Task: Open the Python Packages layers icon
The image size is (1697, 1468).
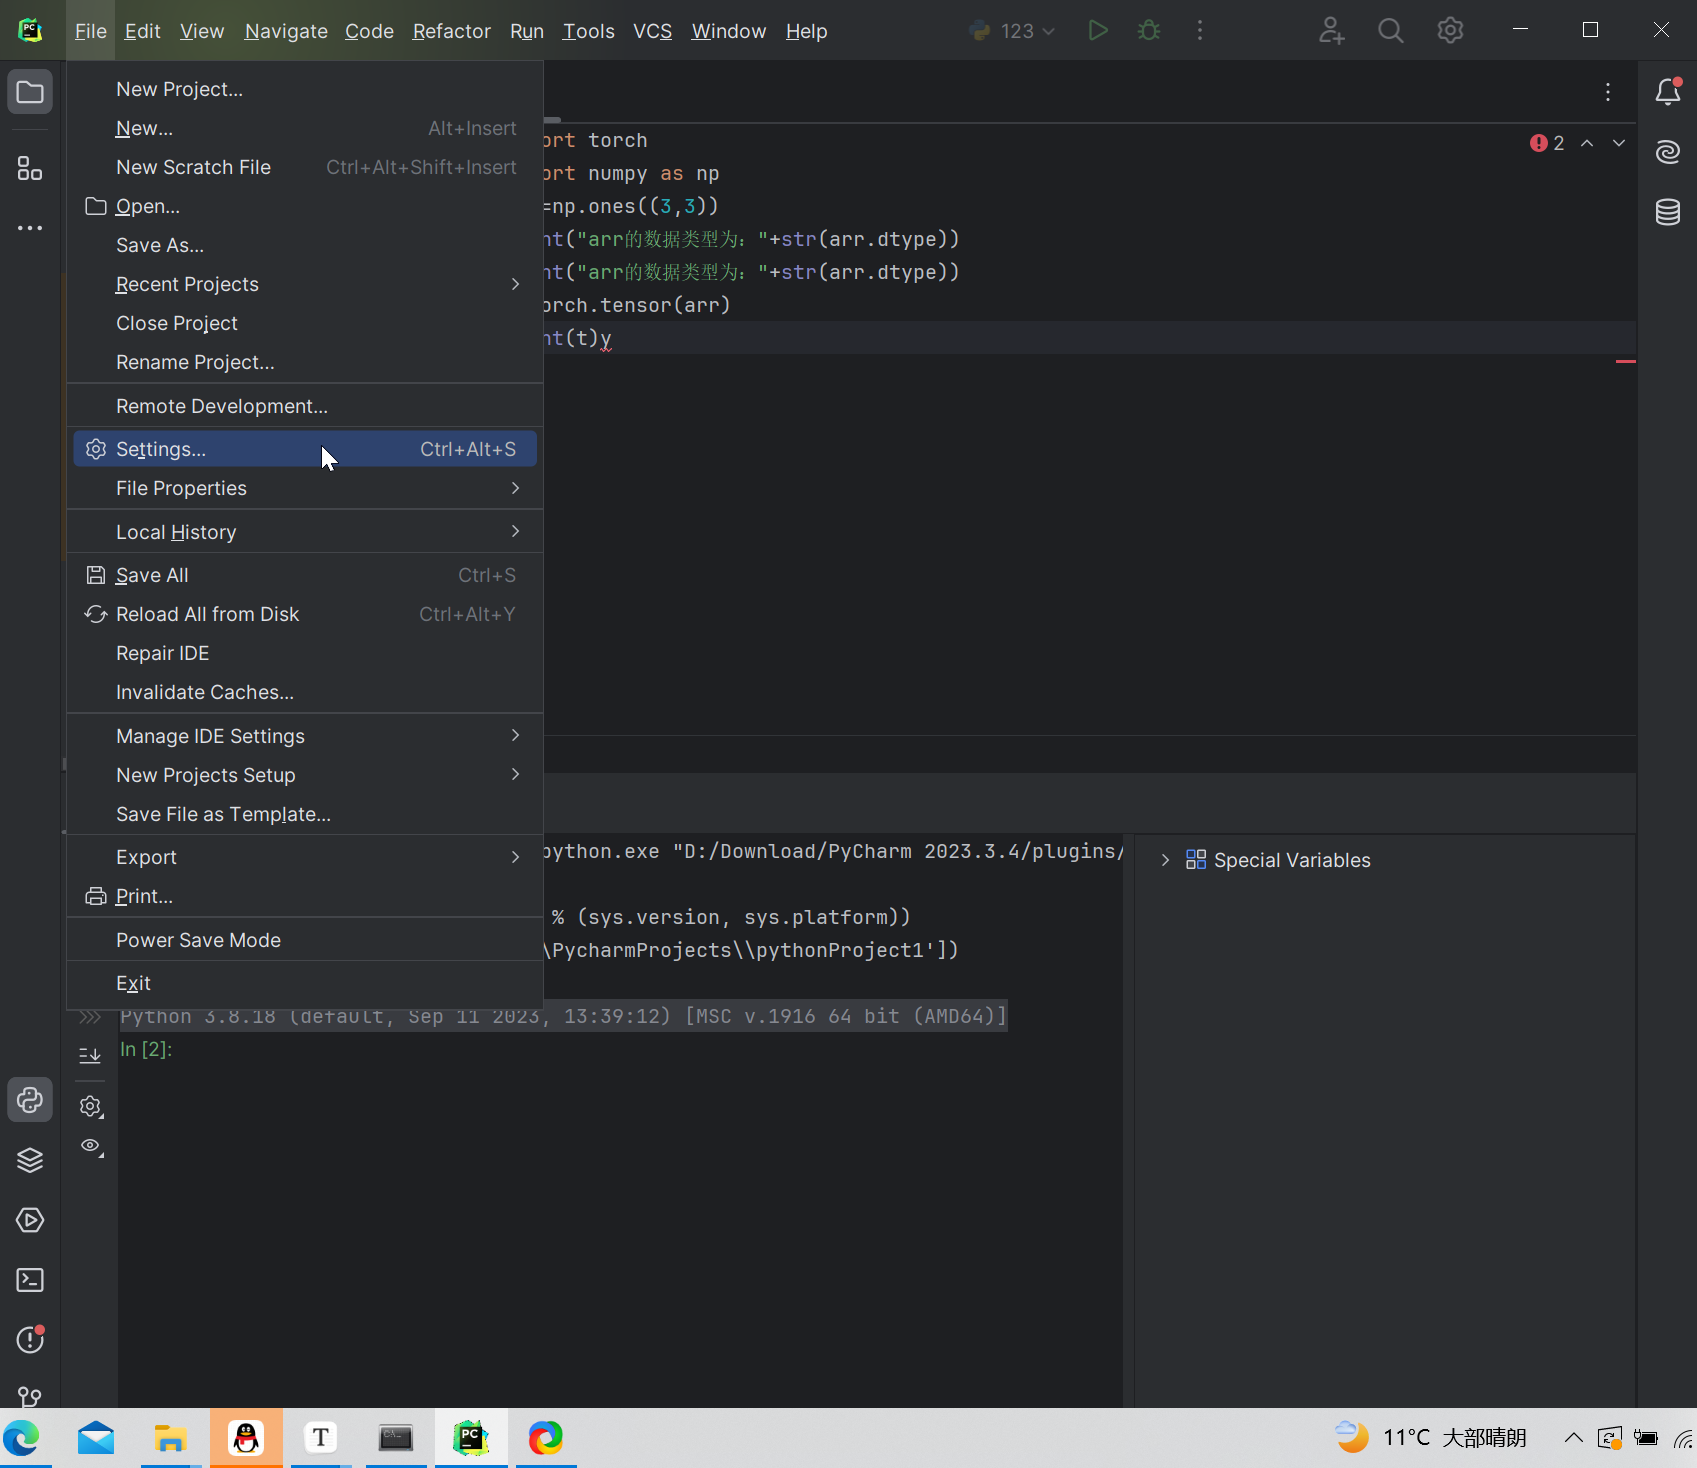Action: coord(30,1160)
